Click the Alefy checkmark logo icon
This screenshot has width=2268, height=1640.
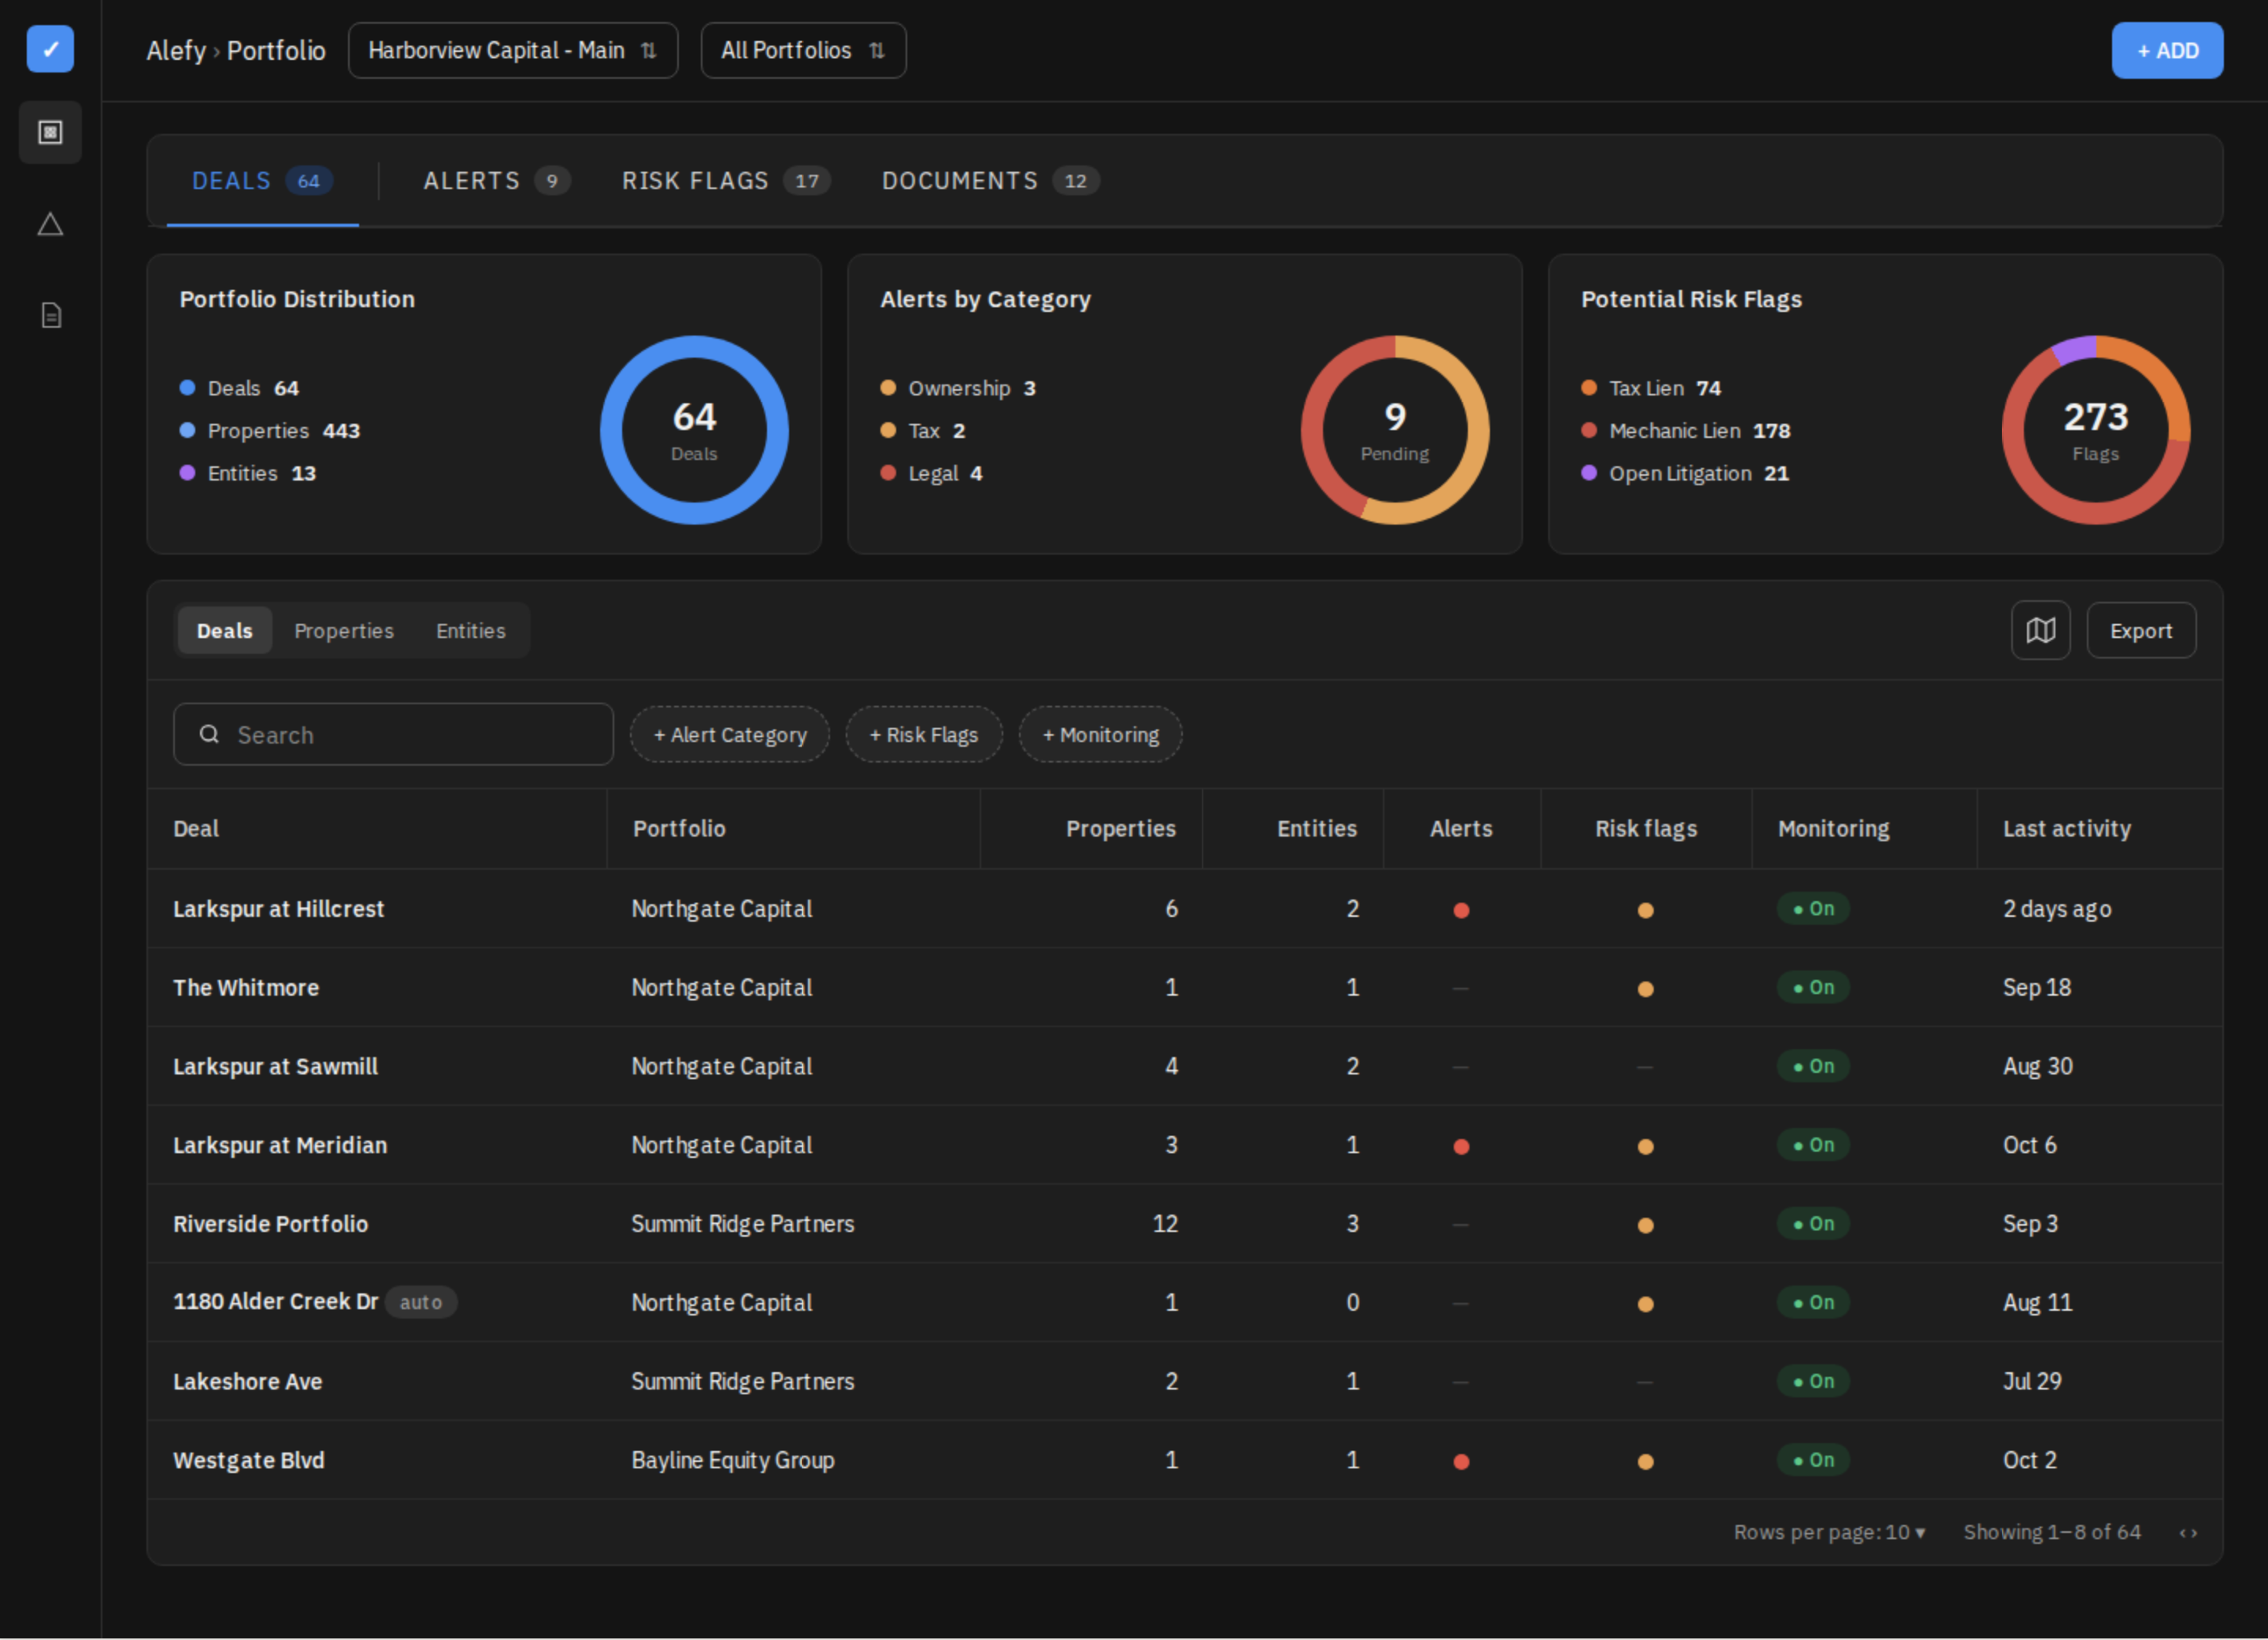pos(50,49)
